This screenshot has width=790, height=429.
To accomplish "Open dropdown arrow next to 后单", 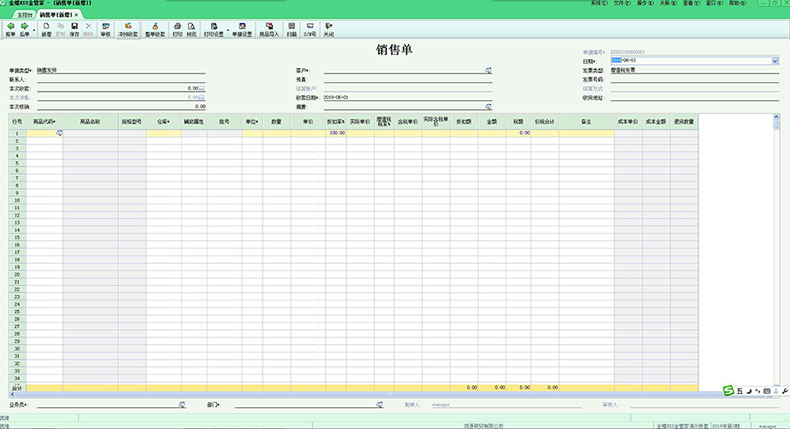I will (33, 29).
